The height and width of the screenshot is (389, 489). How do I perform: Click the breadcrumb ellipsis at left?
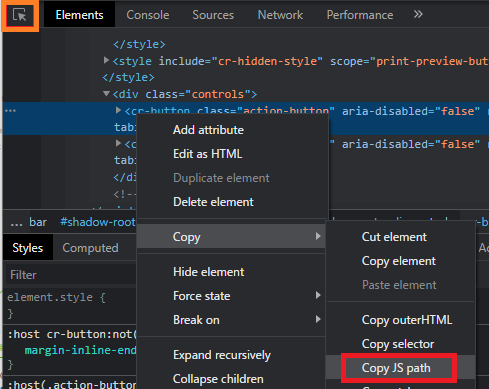coord(16,223)
